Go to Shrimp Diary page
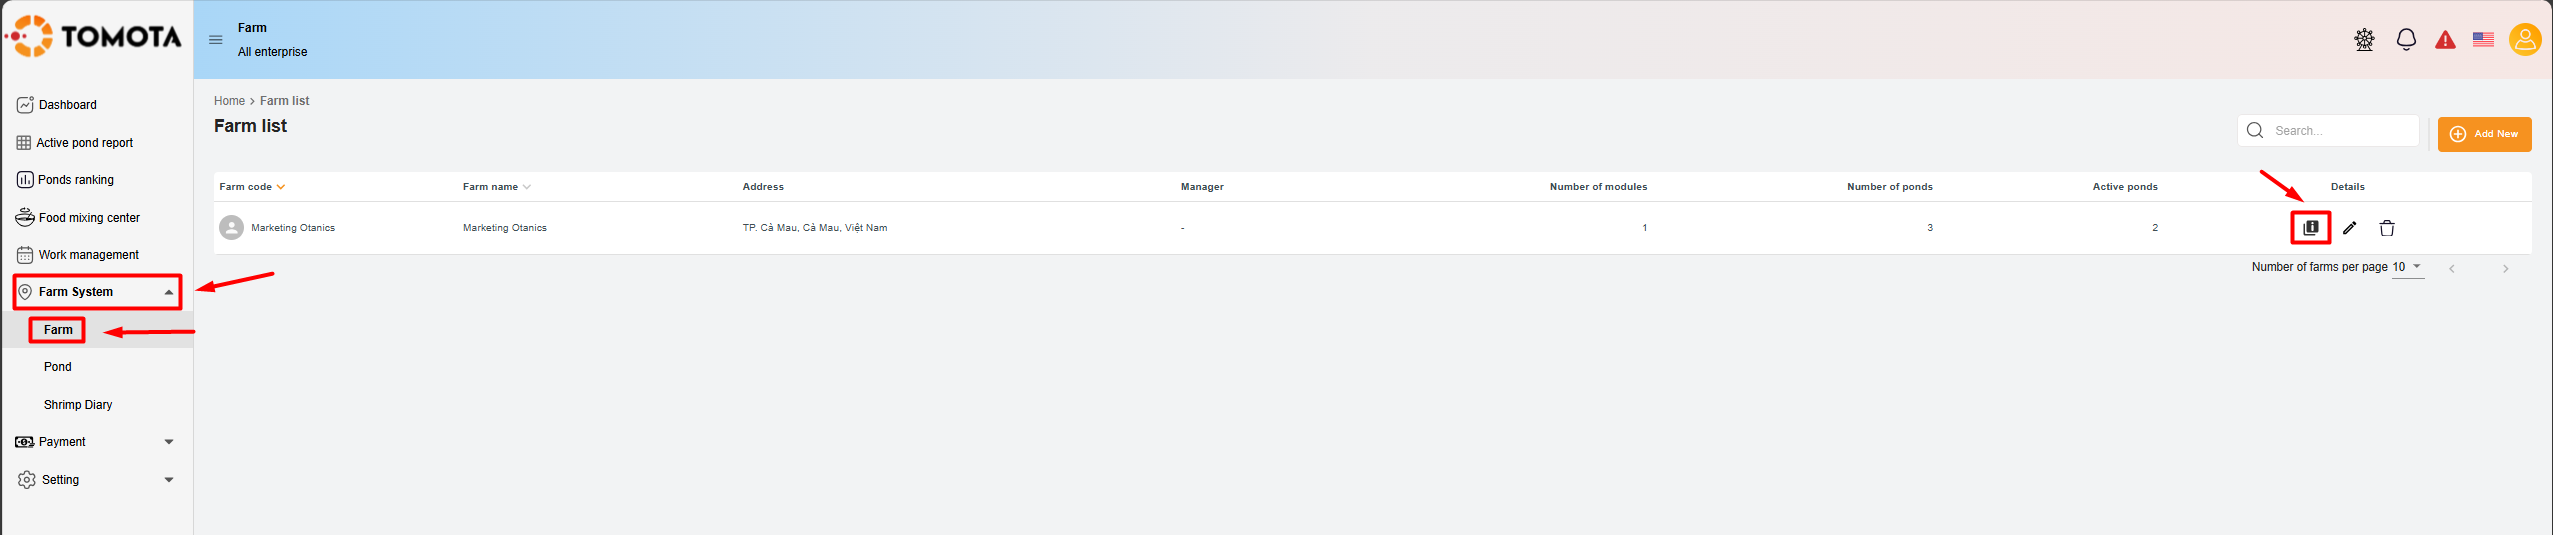Screen dimensions: 2553x535 click(x=78, y=405)
